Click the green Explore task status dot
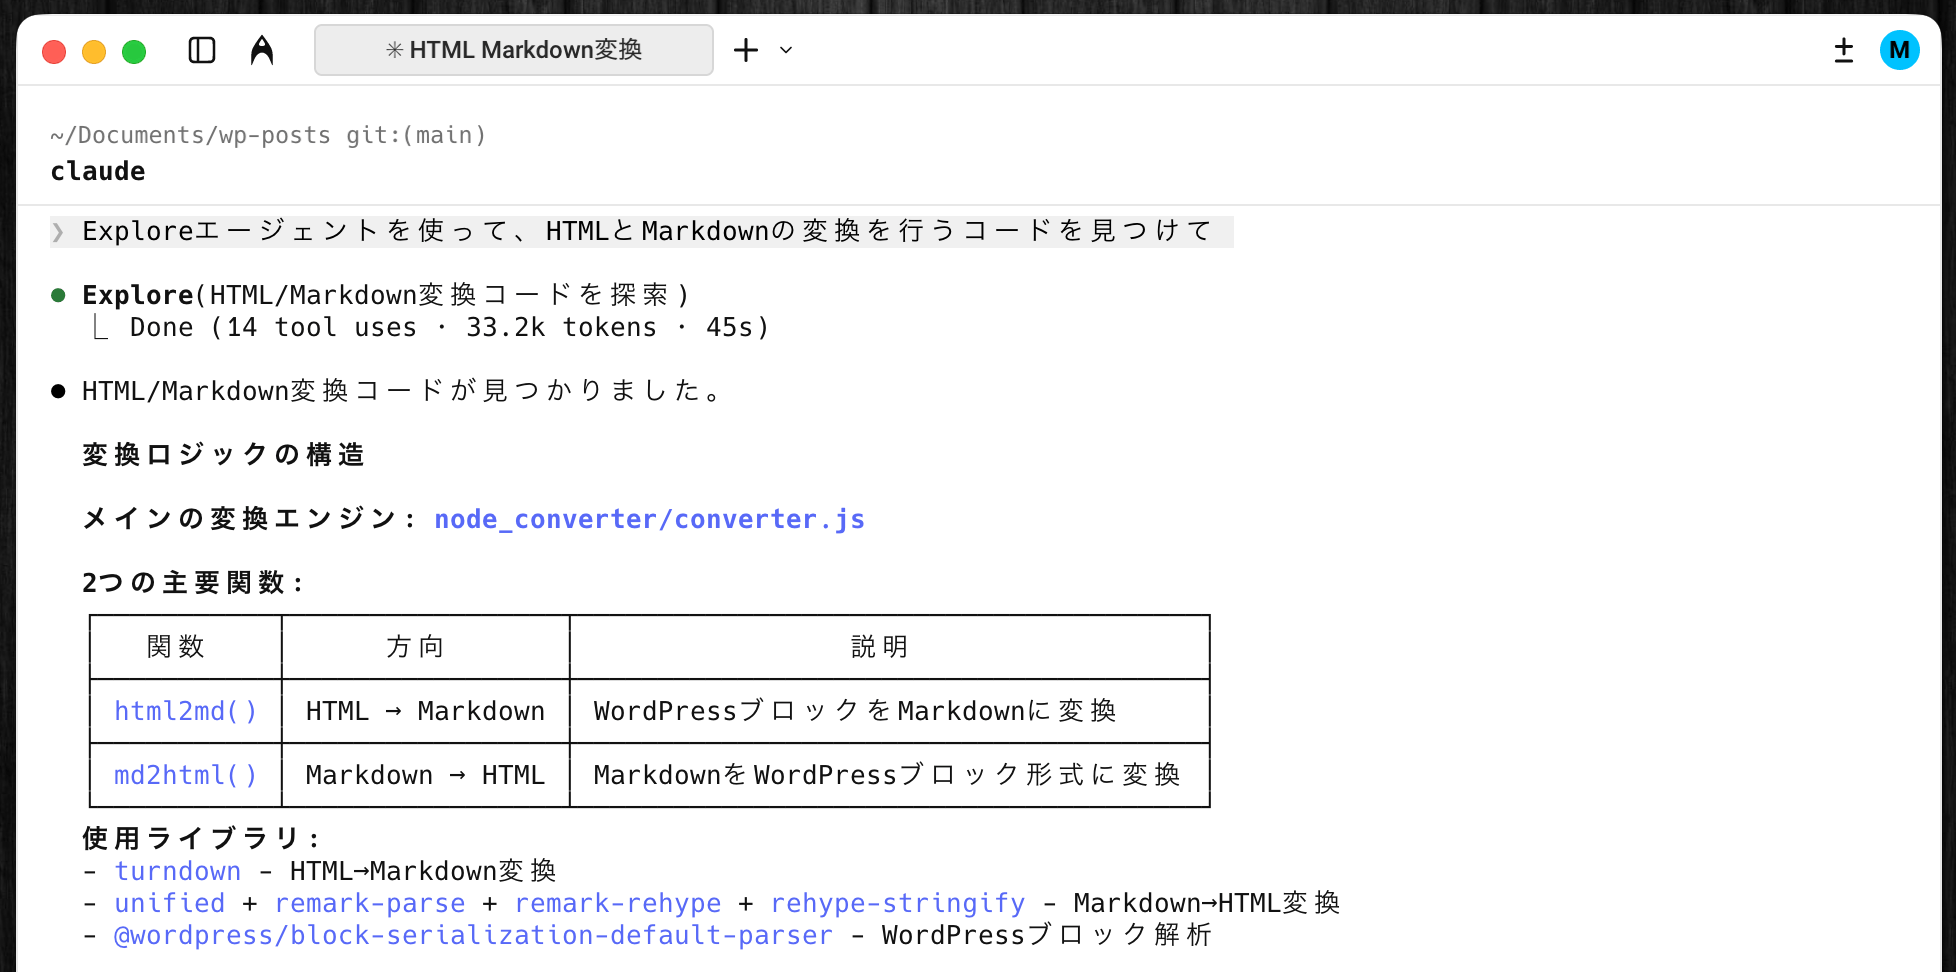1956x972 pixels. pyautogui.click(x=58, y=295)
